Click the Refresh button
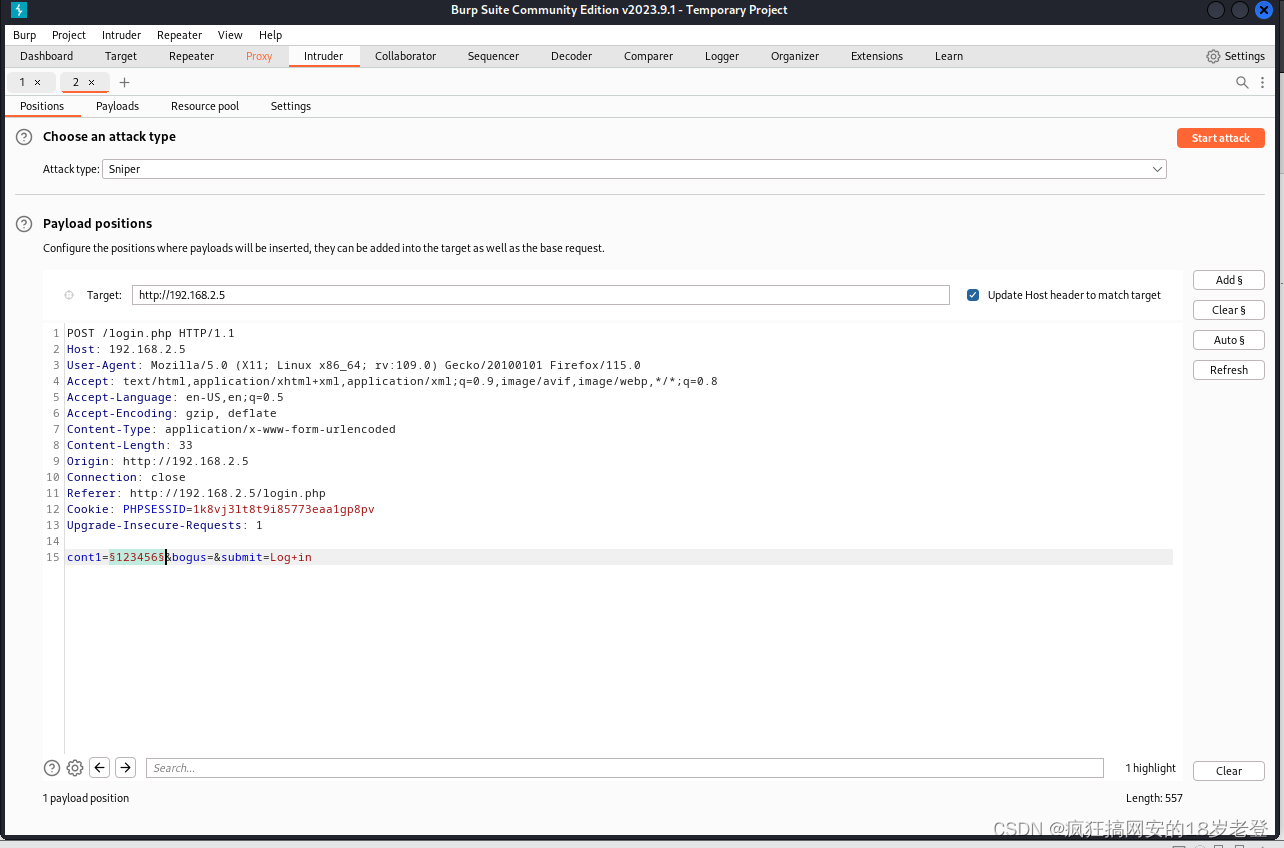Screen dimensions: 1284x848 pyautogui.click(x=1229, y=370)
